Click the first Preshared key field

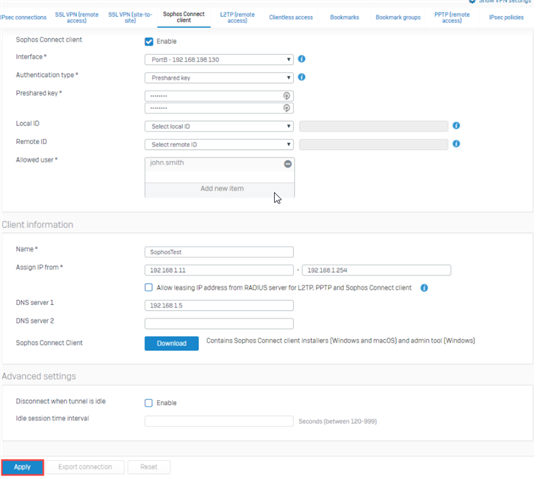pos(219,96)
